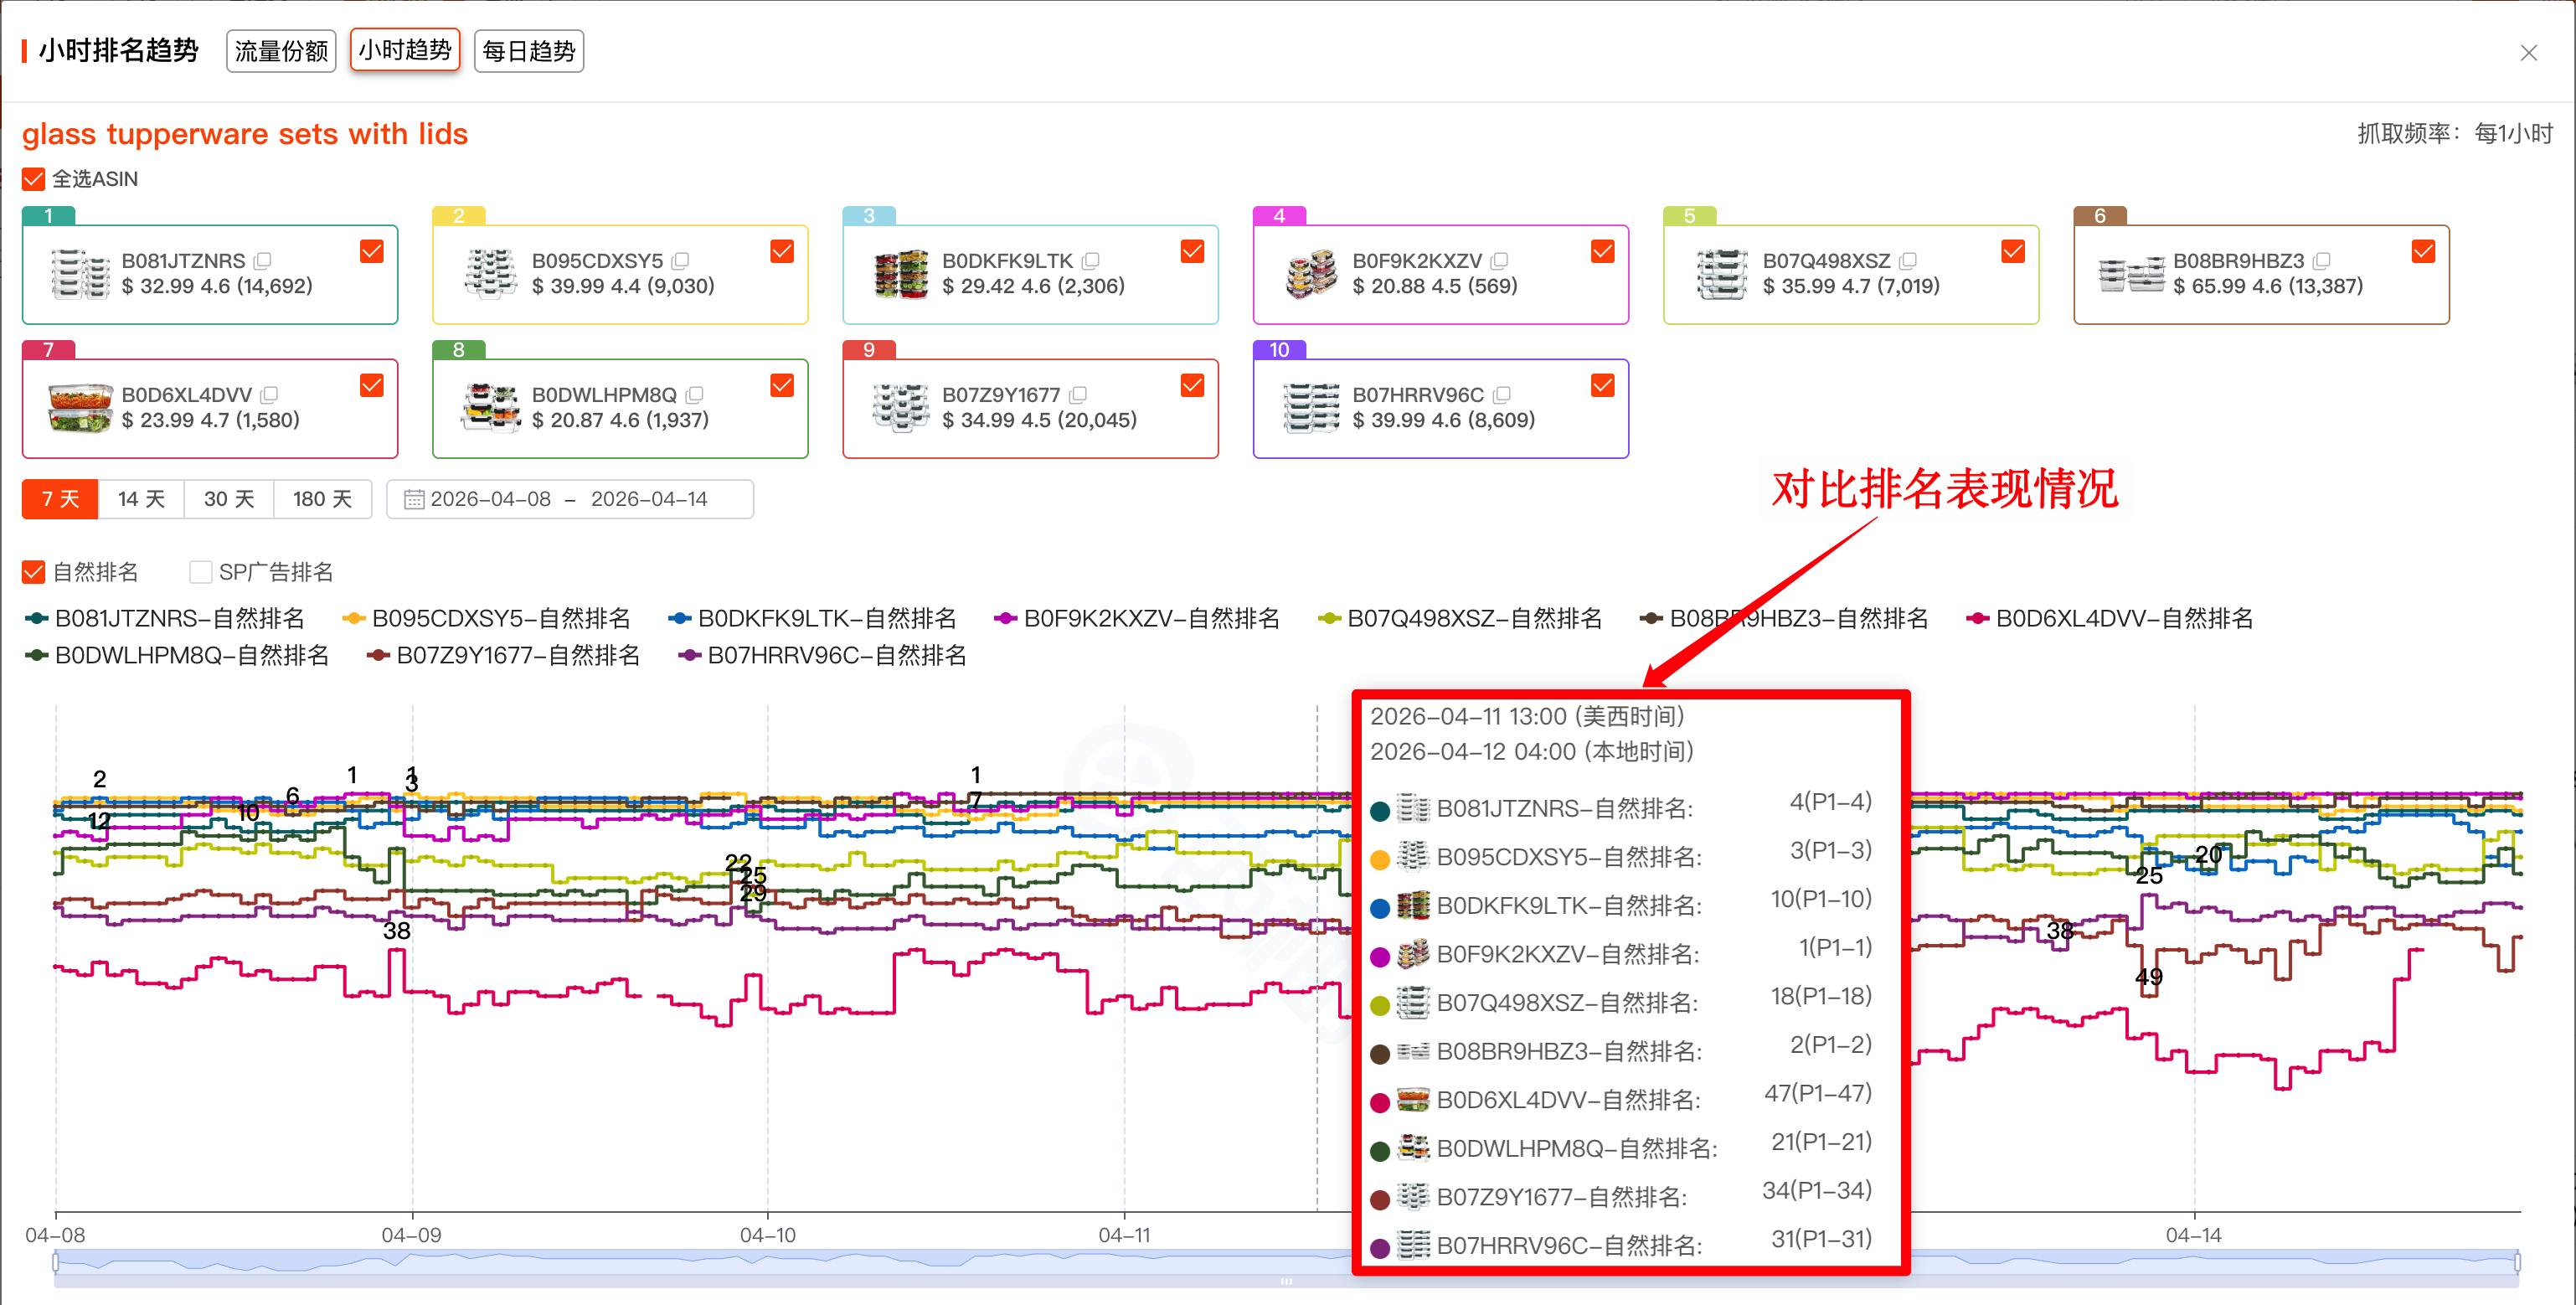2576x1305 pixels.
Task: Copy ASIN B07HRRV96C using its copy icon
Action: click(1503, 395)
